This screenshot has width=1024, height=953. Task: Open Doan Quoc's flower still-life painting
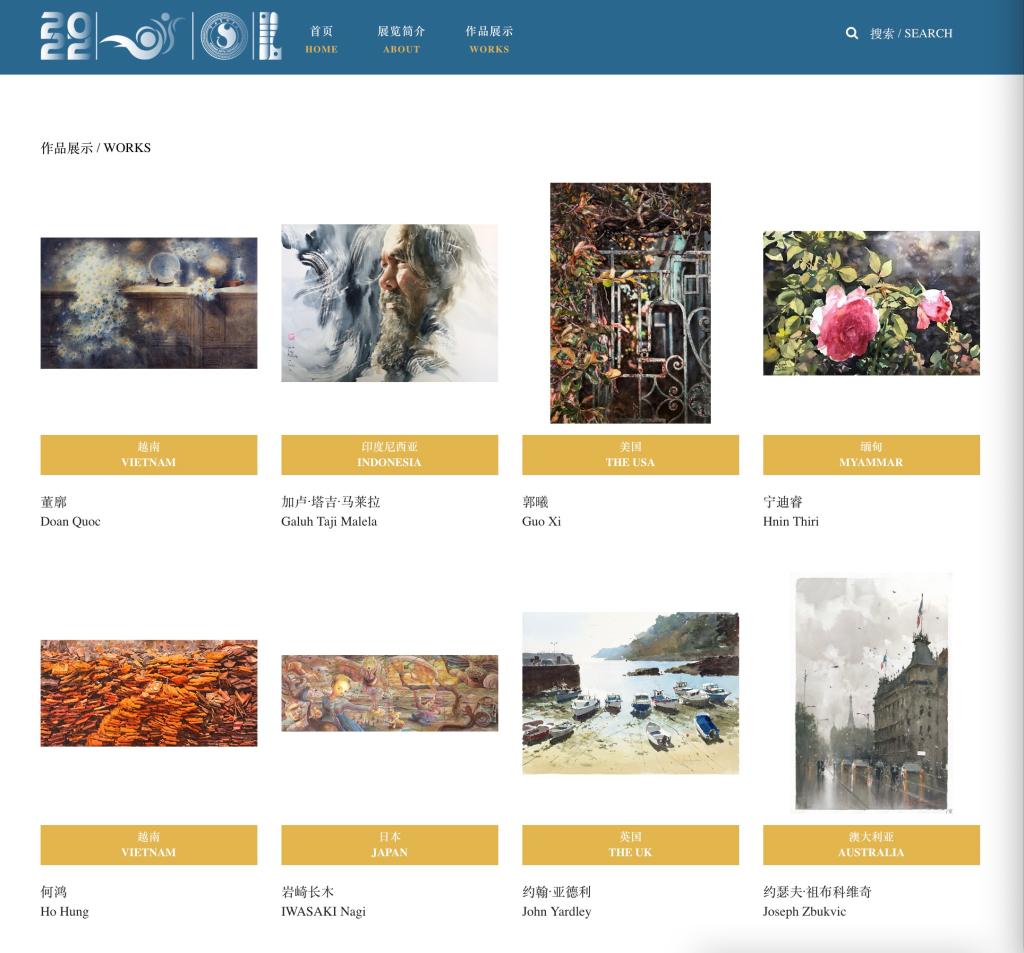(x=149, y=303)
